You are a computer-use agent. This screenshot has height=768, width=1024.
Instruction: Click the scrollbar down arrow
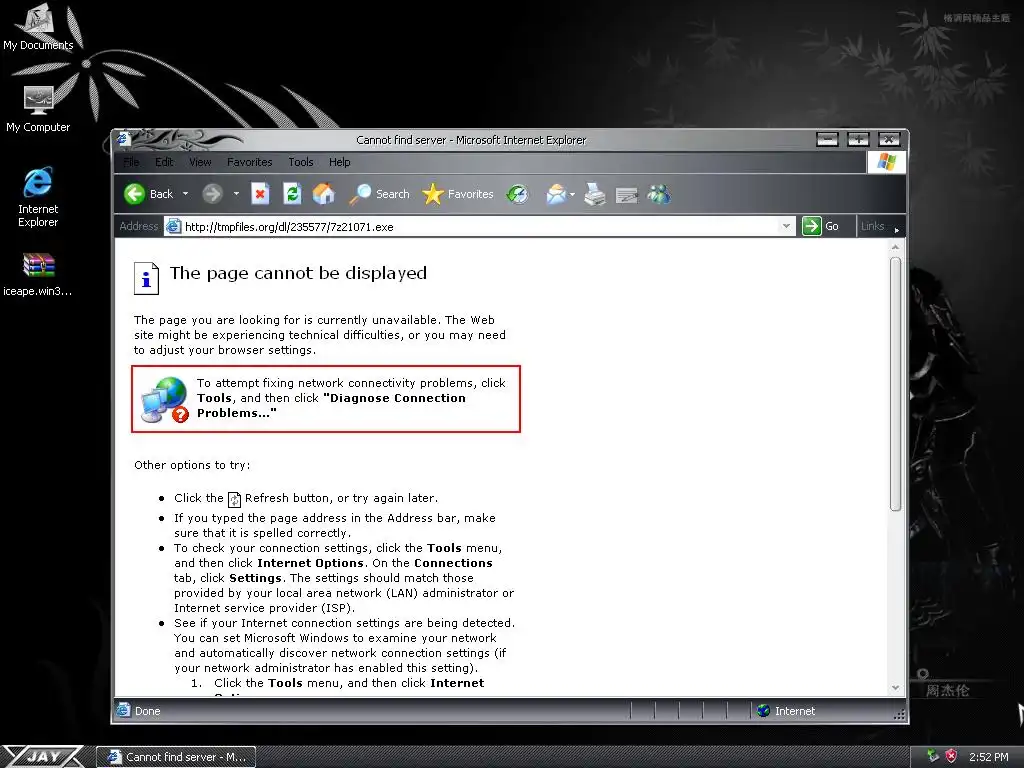click(895, 688)
